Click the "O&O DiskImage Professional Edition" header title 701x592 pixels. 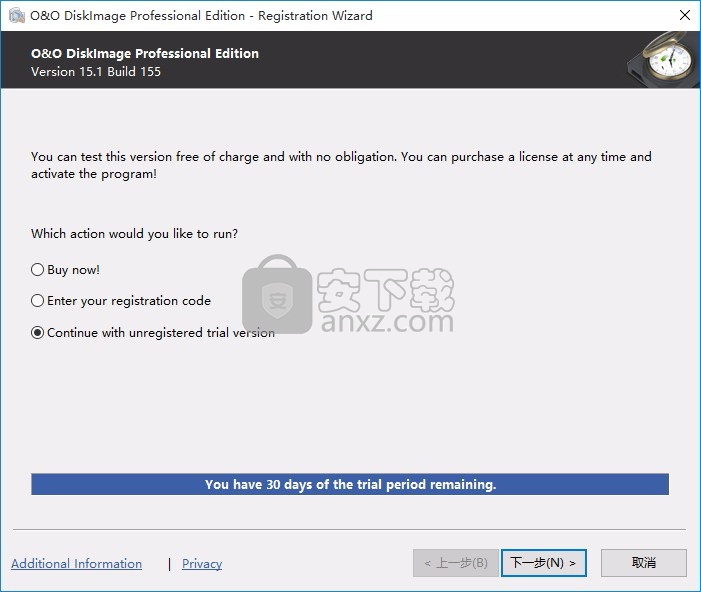[145, 53]
